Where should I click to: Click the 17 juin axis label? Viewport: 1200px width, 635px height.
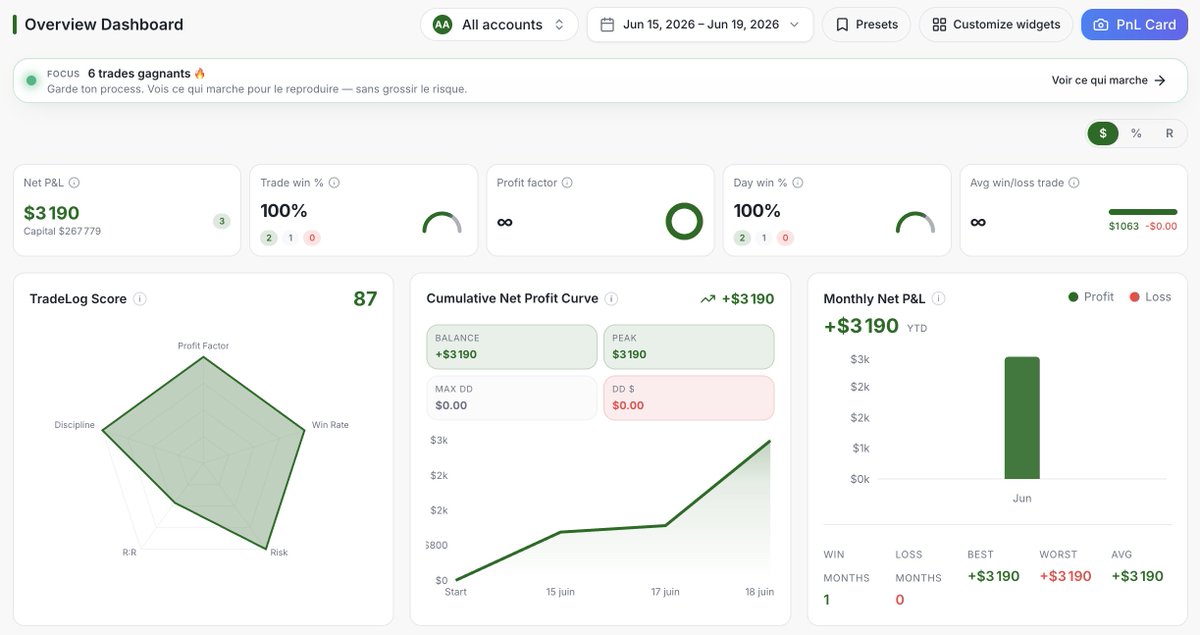(x=665, y=592)
